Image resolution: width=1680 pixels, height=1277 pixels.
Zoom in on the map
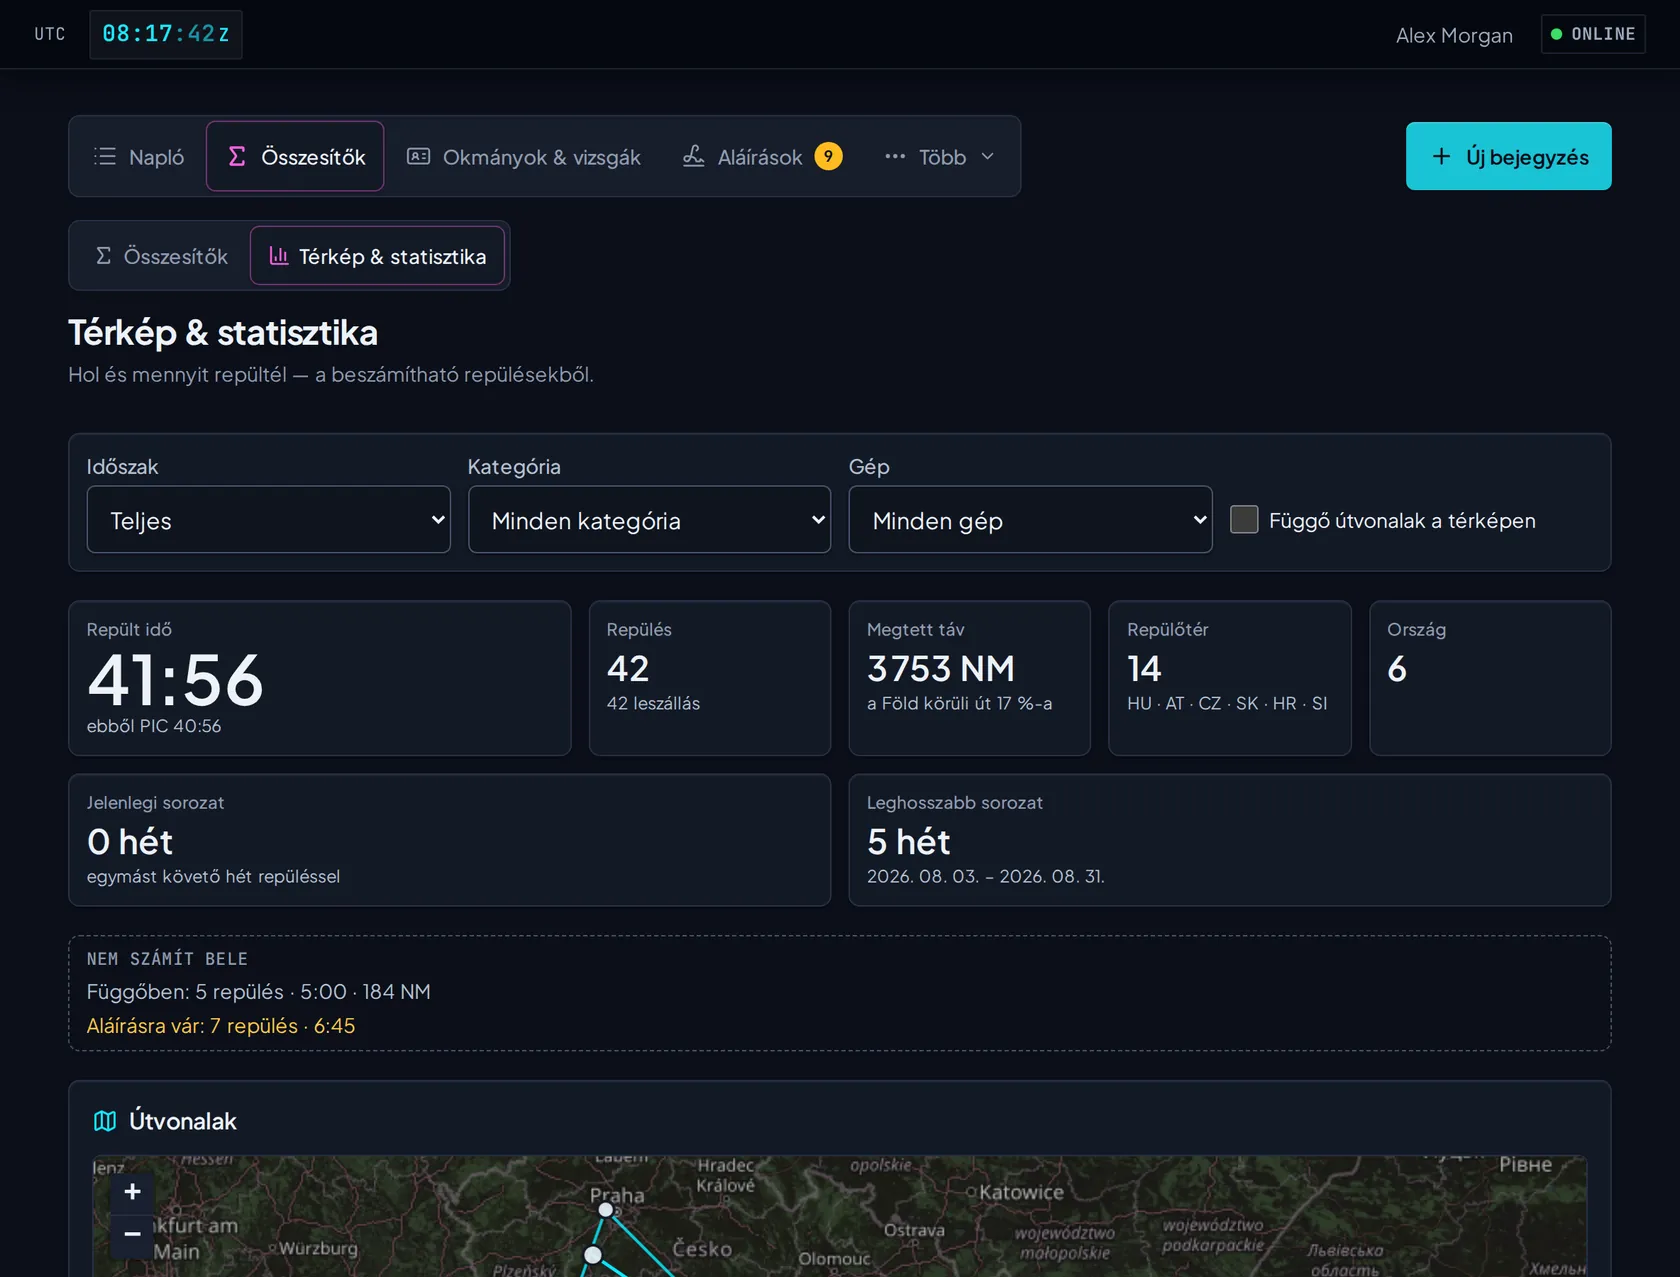(x=132, y=1191)
